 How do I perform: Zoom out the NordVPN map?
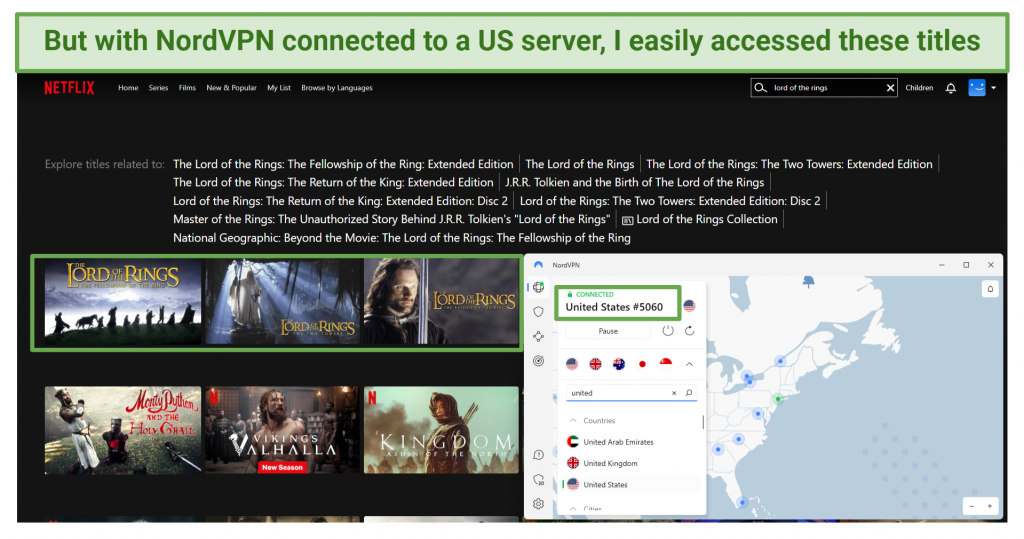click(972, 506)
